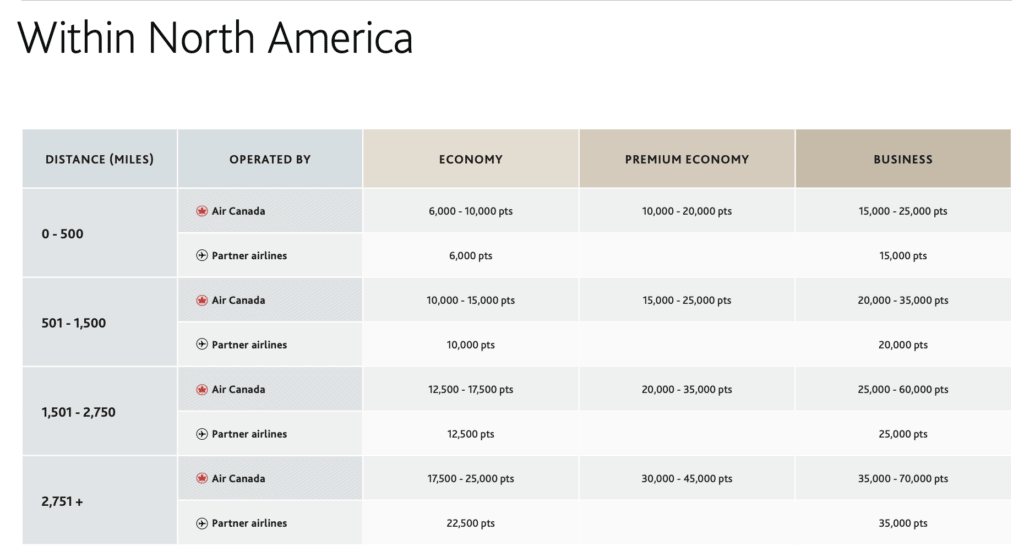Click the 22,500 pts economy cell
1024x557 pixels.
click(471, 523)
